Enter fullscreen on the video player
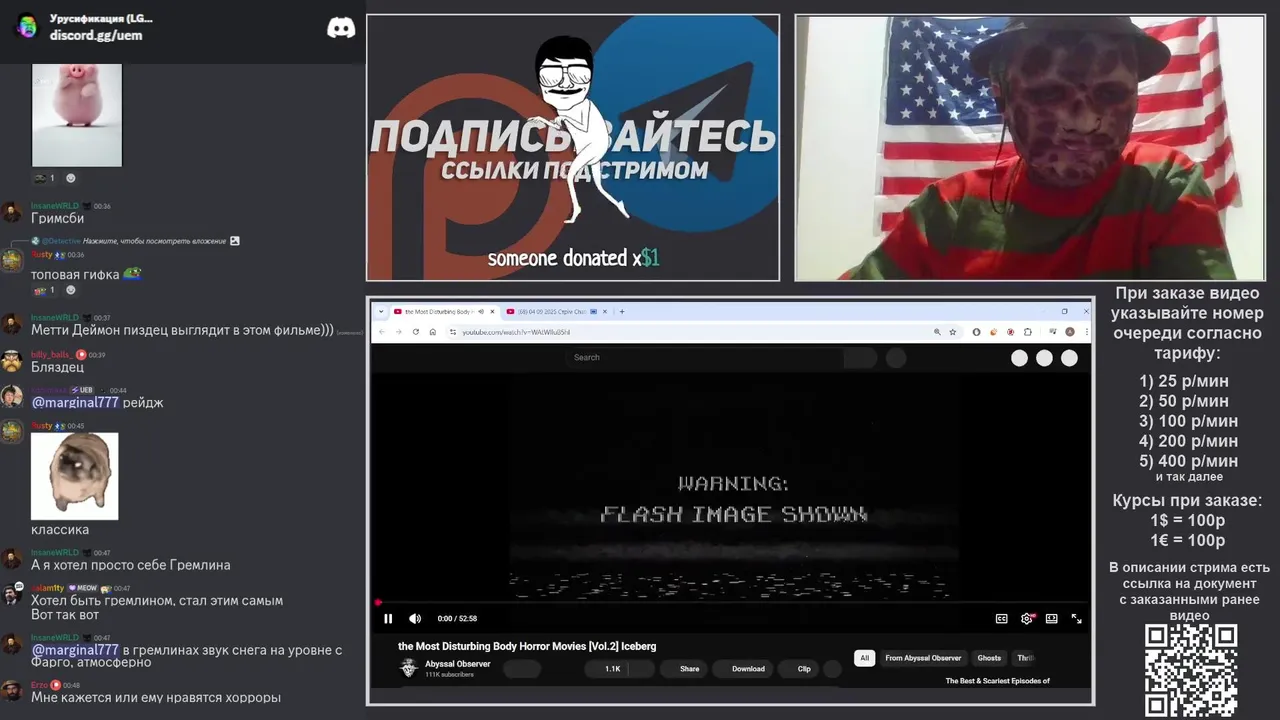 coord(1076,618)
